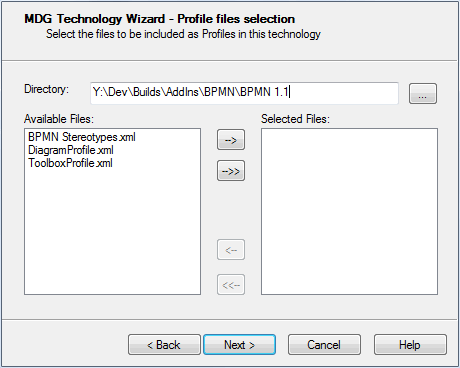Move all files with the -->> button
Image resolution: width=460 pixels, height=368 pixels.
(x=231, y=171)
